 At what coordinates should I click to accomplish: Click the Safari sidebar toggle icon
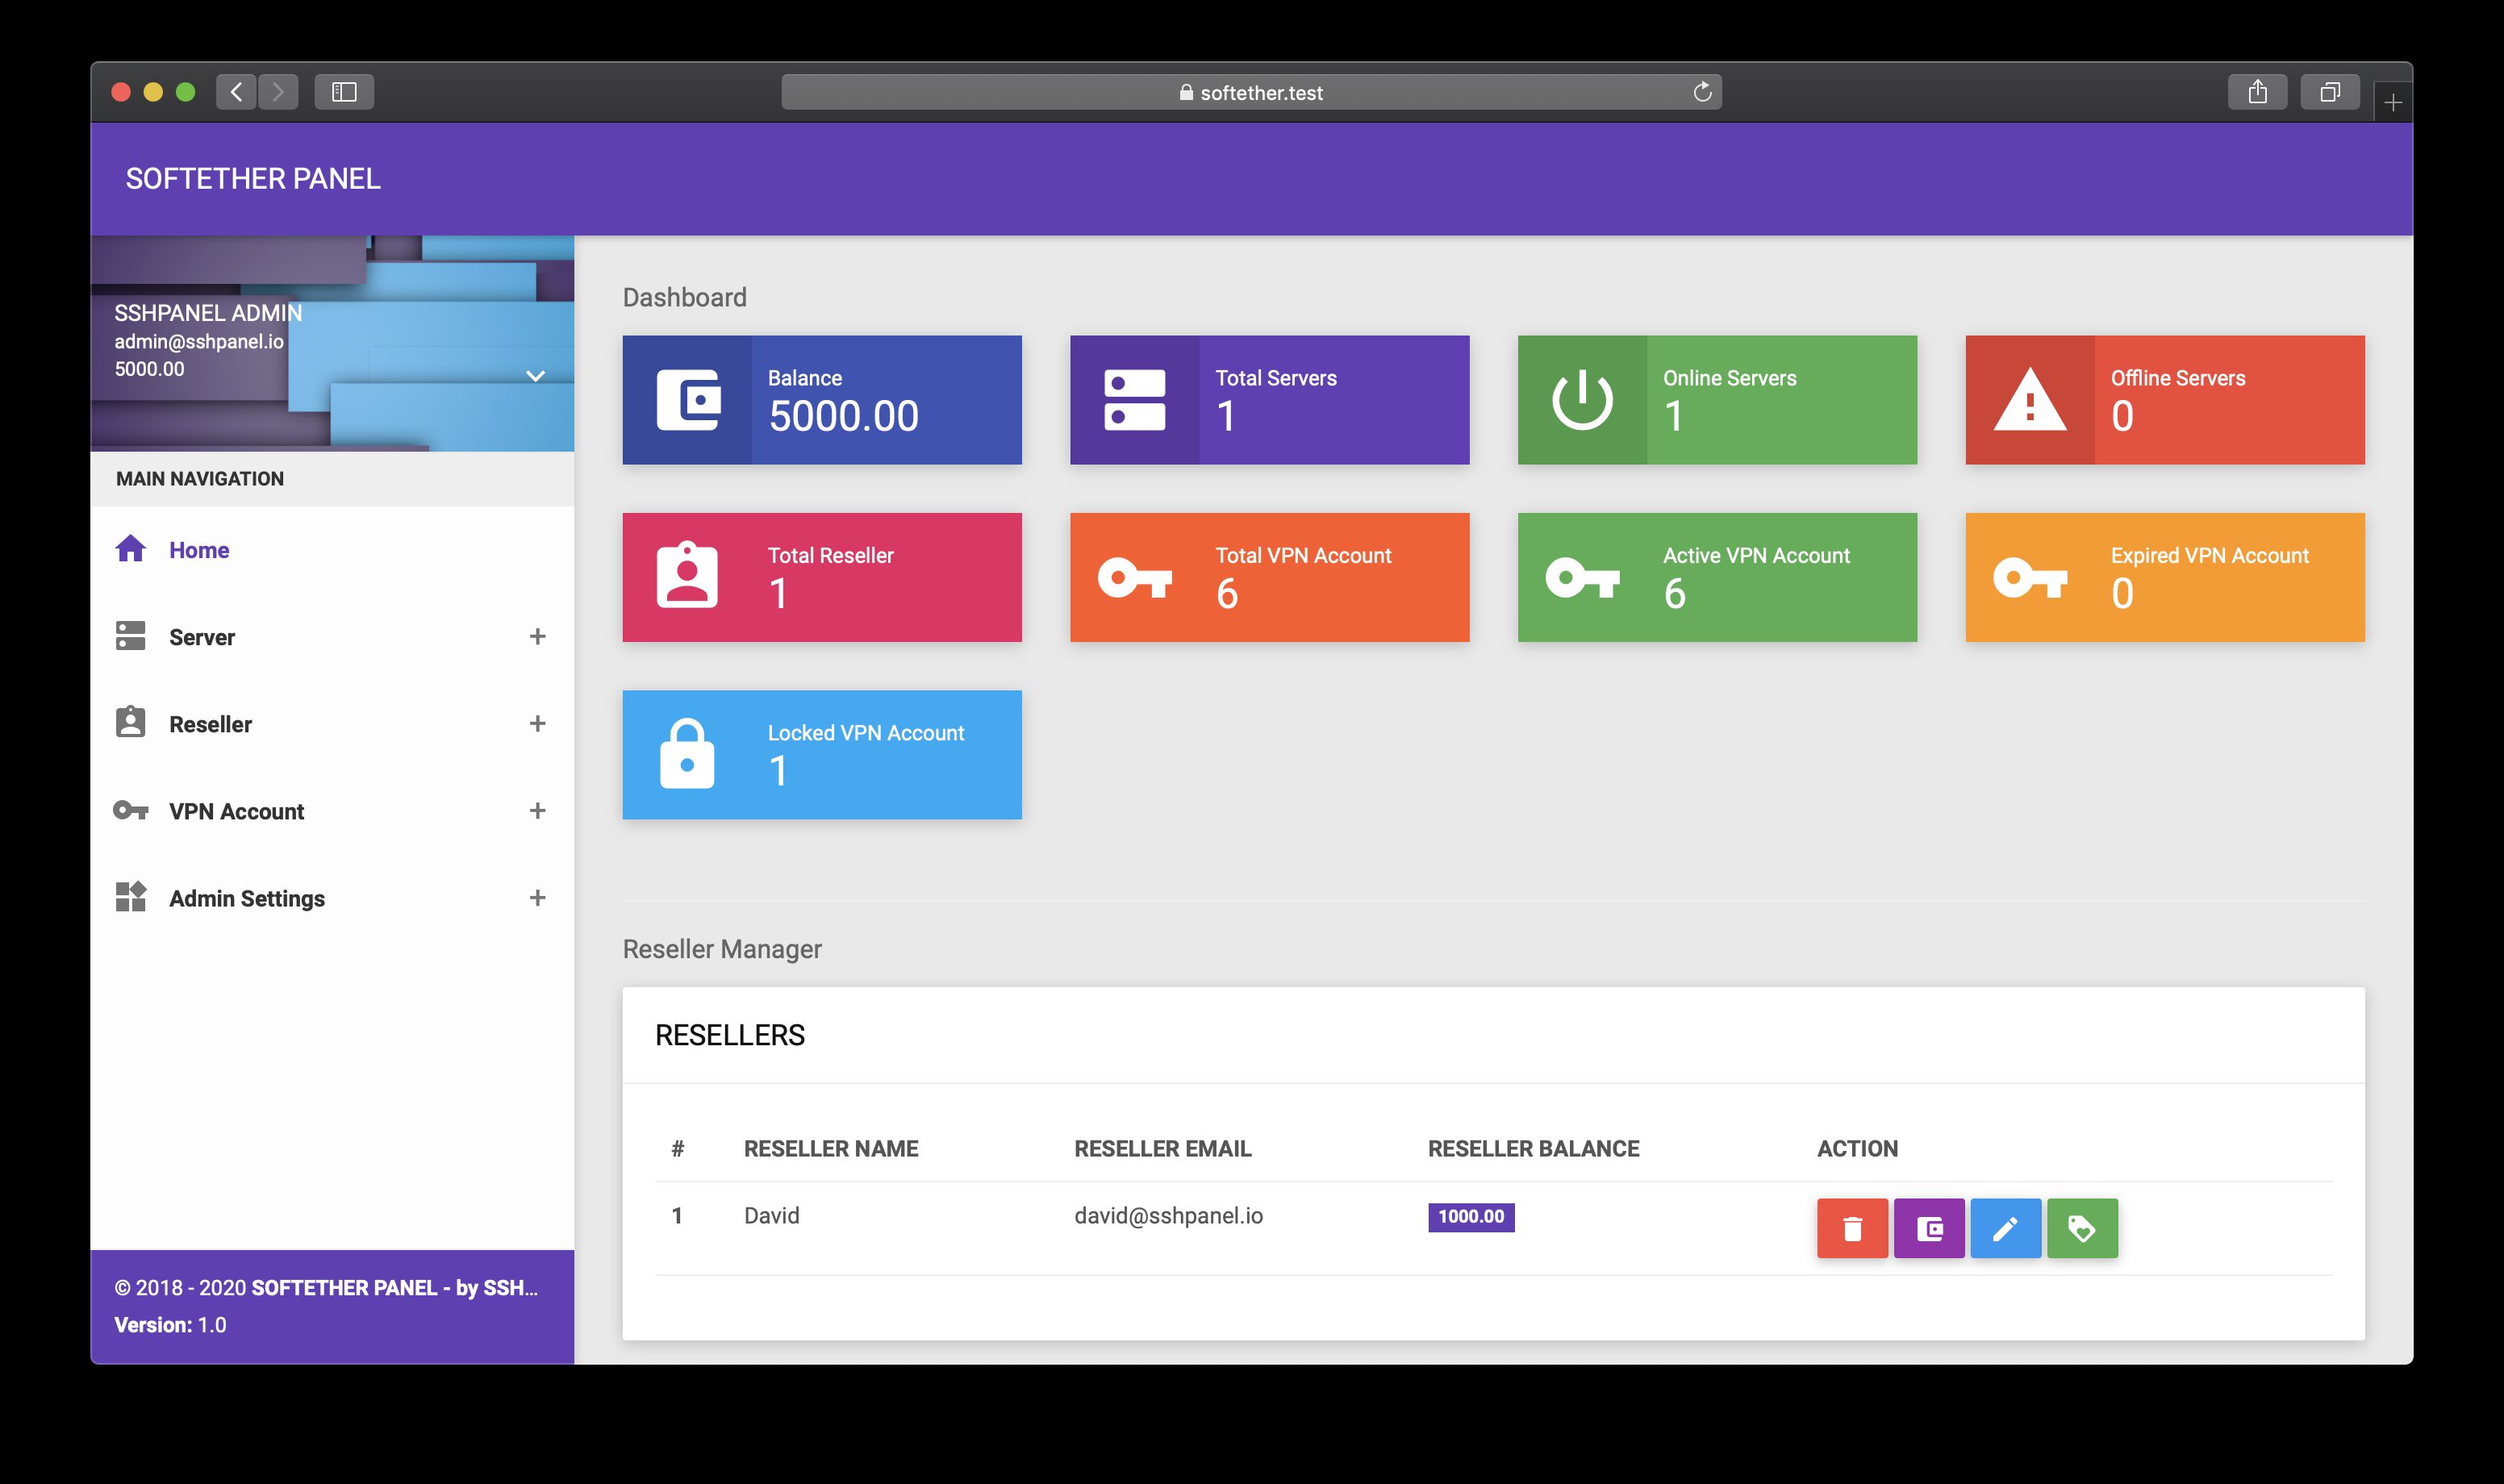pos(344,92)
